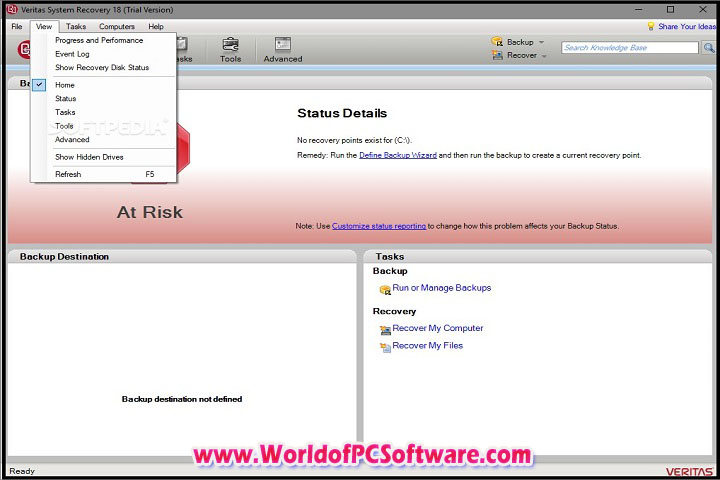The height and width of the screenshot is (480, 720).
Task: Select Tasks in the View dropdown
Action: [x=65, y=112]
